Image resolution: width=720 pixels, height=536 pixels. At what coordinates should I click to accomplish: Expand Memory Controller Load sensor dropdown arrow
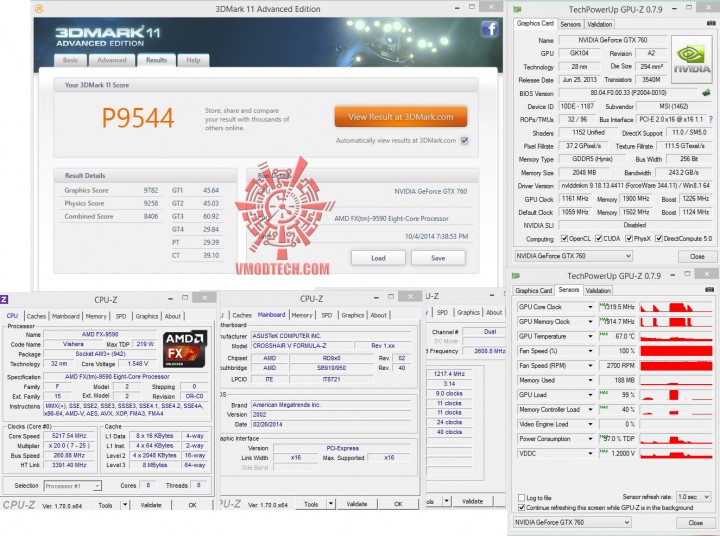coord(590,410)
